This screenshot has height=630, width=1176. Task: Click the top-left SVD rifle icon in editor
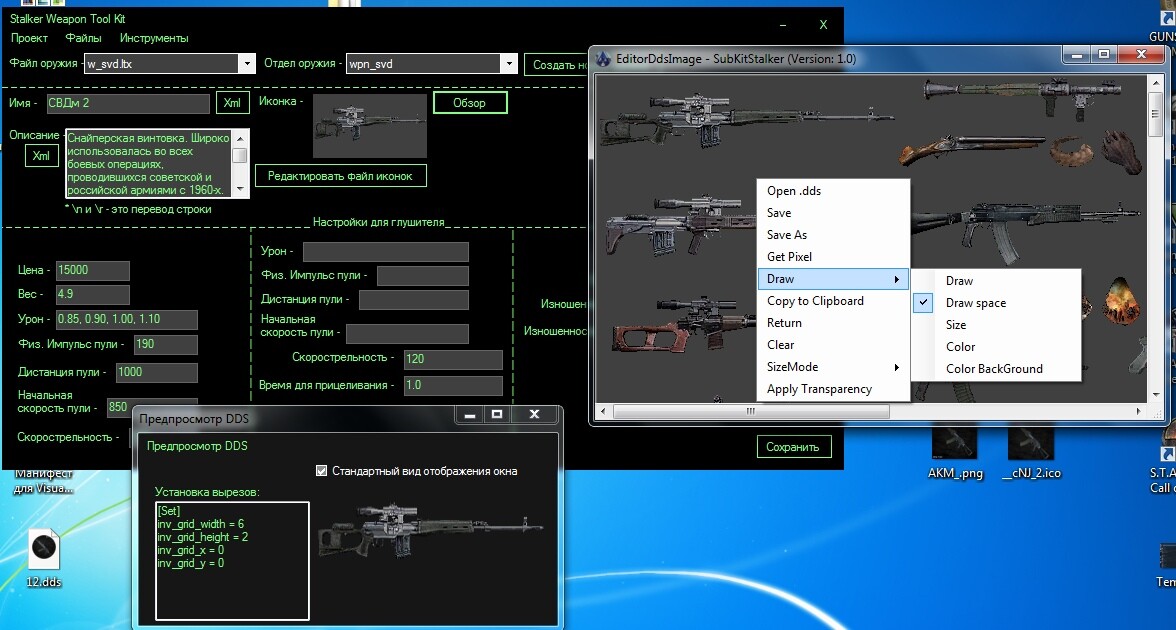click(x=746, y=120)
